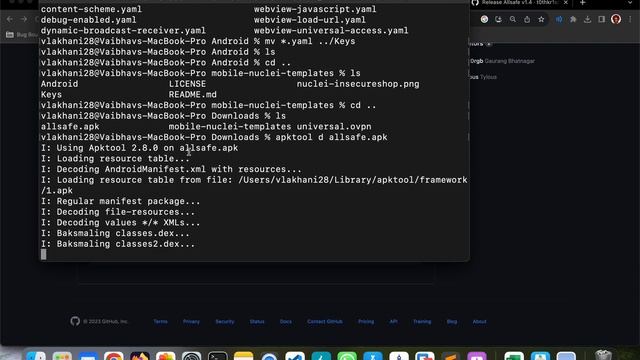Screen dimensions: 640x360
Task: Click 'dynamic-broadcast-receiver.yaml' in terminal output
Action: pos(123,31)
